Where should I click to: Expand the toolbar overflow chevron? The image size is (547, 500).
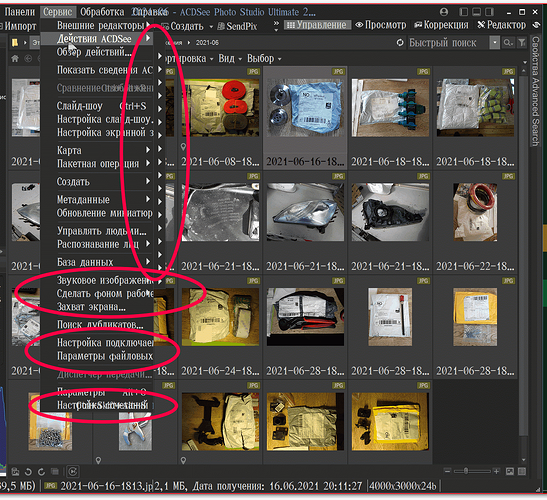point(276,26)
